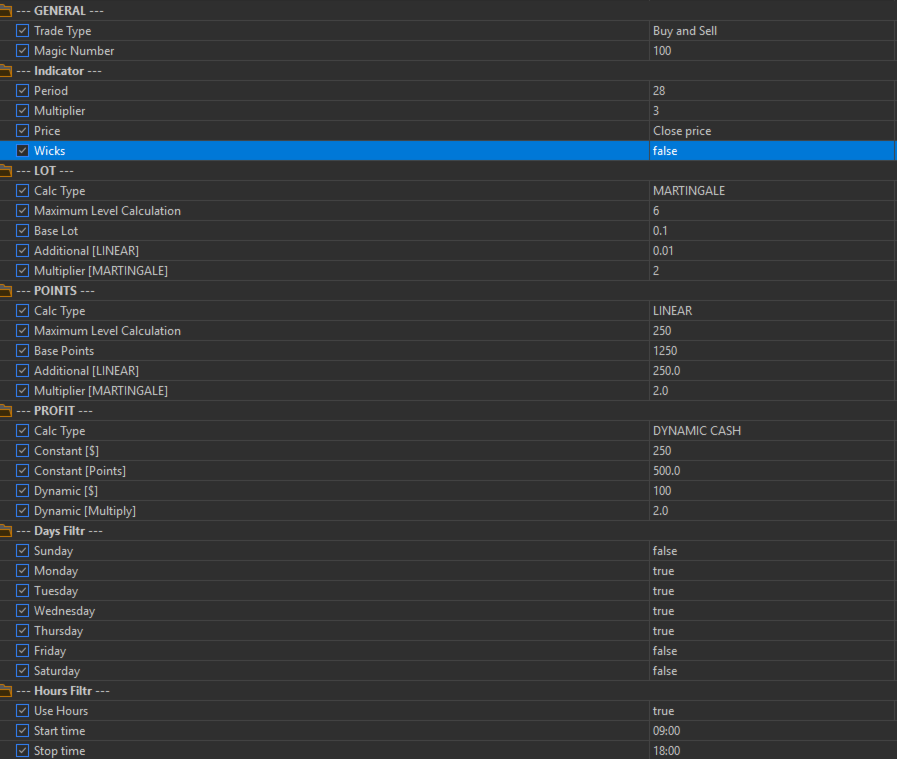Uncheck the Period parameter checkbox
Image resolution: width=897 pixels, height=759 pixels.
[22, 90]
